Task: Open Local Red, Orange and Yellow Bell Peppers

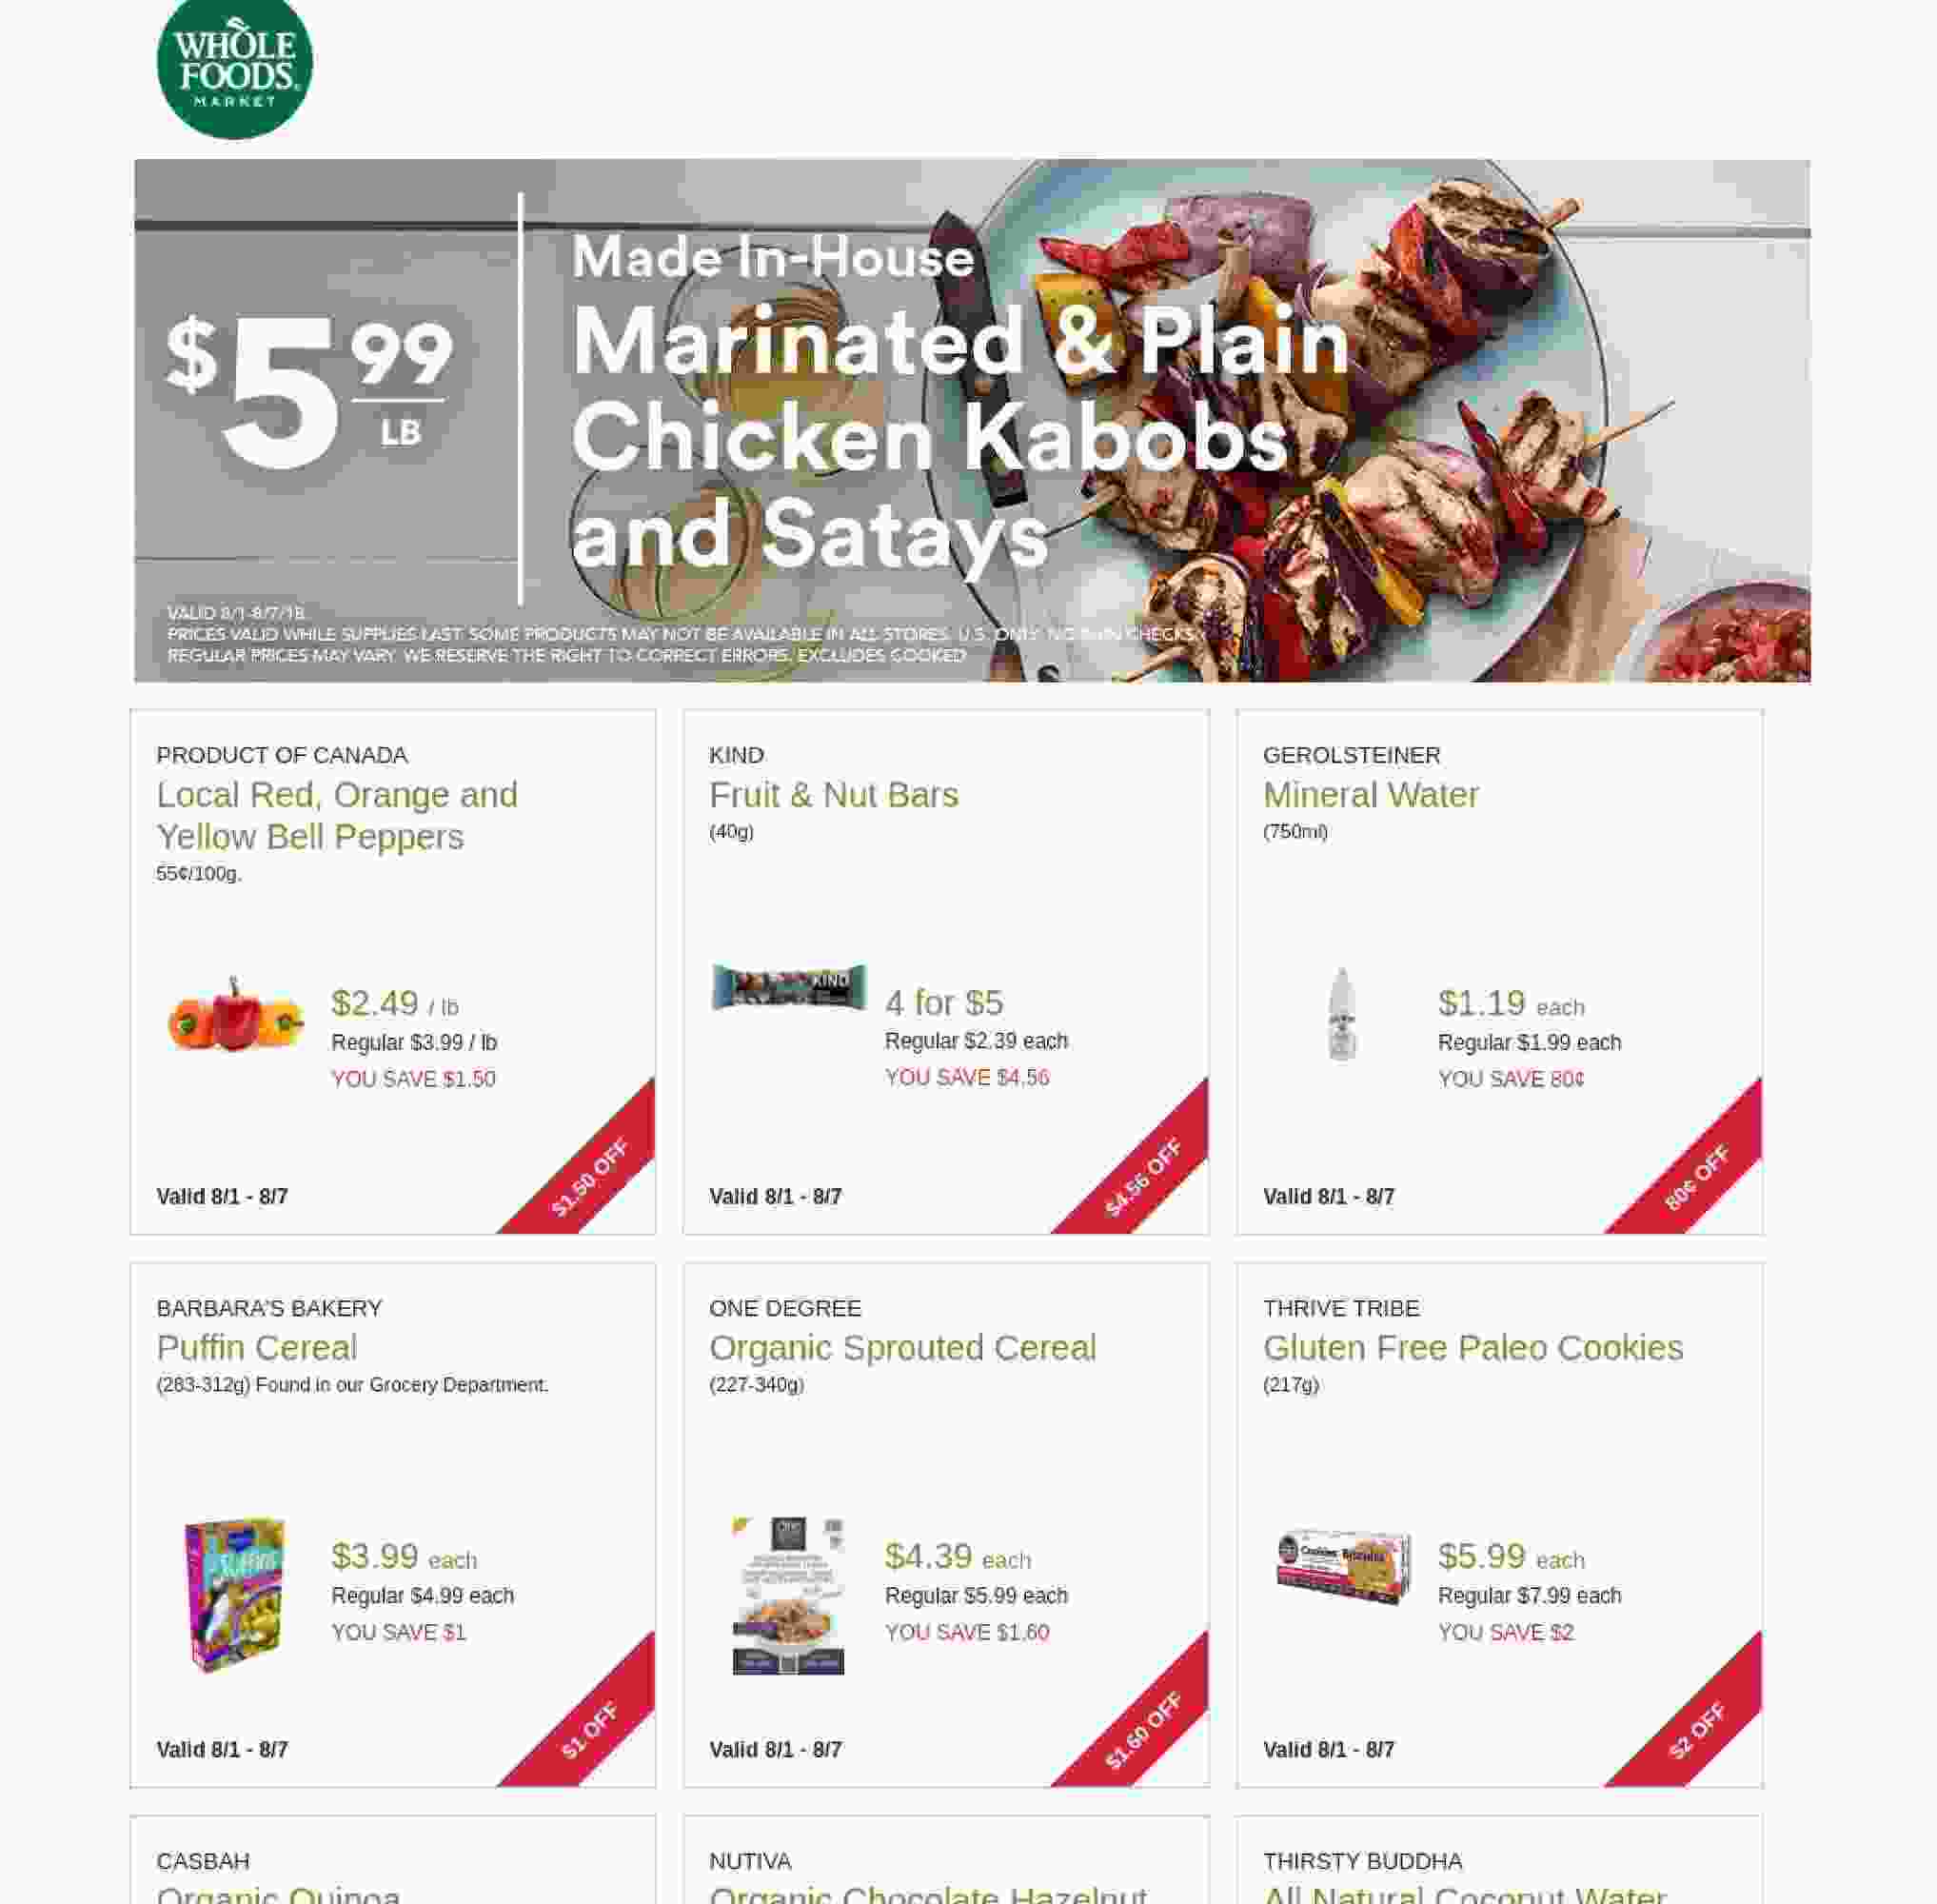Action: pyautogui.click(x=337, y=815)
